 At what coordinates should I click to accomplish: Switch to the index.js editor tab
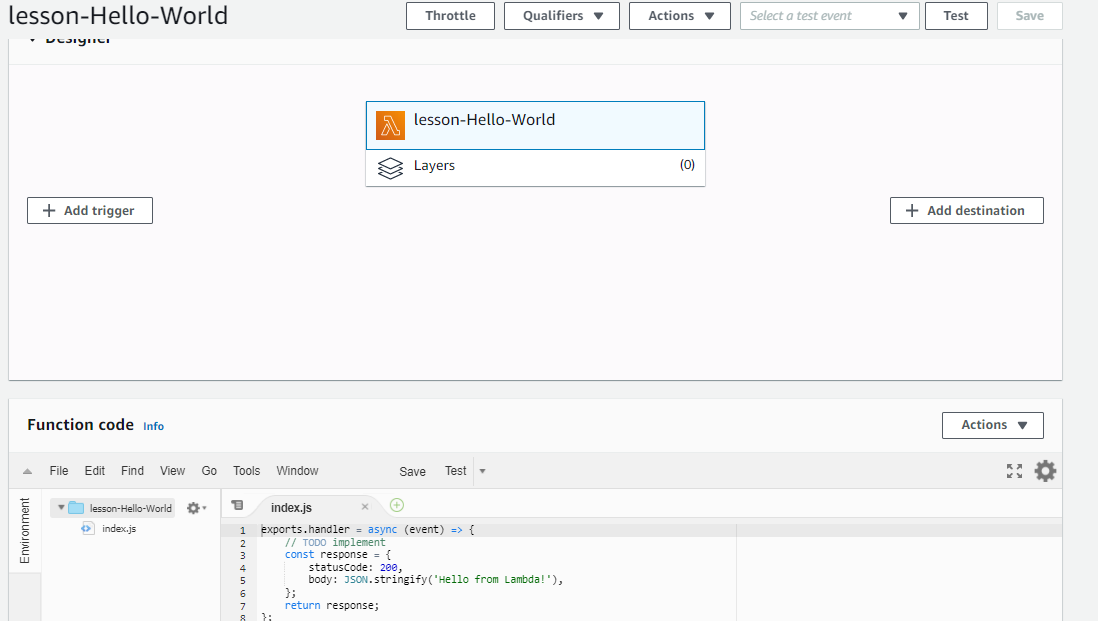pyautogui.click(x=291, y=507)
